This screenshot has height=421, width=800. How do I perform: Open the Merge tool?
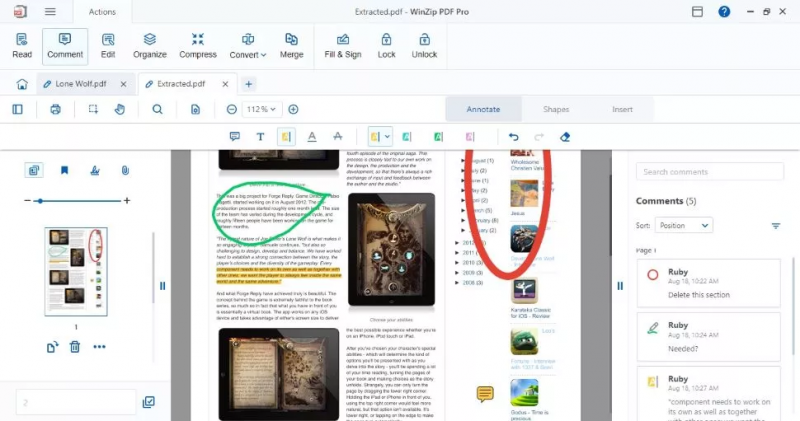(x=291, y=46)
